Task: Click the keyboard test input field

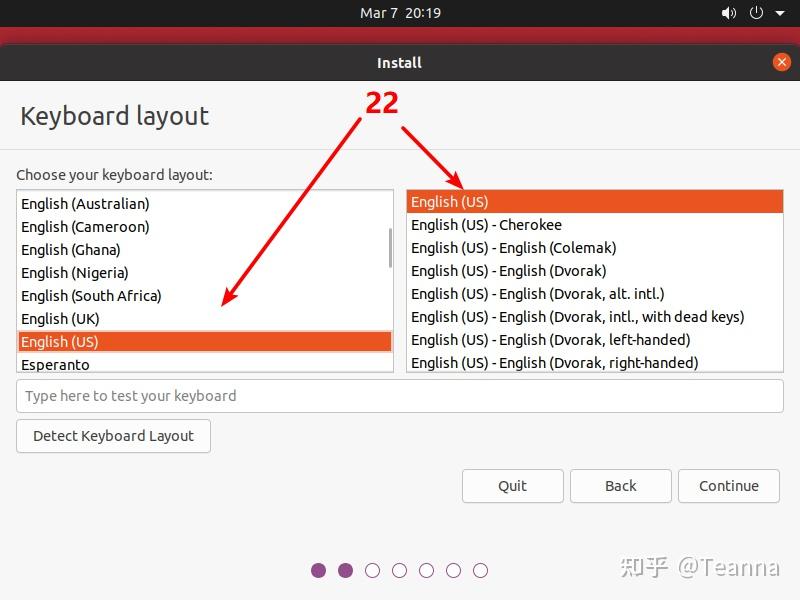Action: (x=400, y=395)
